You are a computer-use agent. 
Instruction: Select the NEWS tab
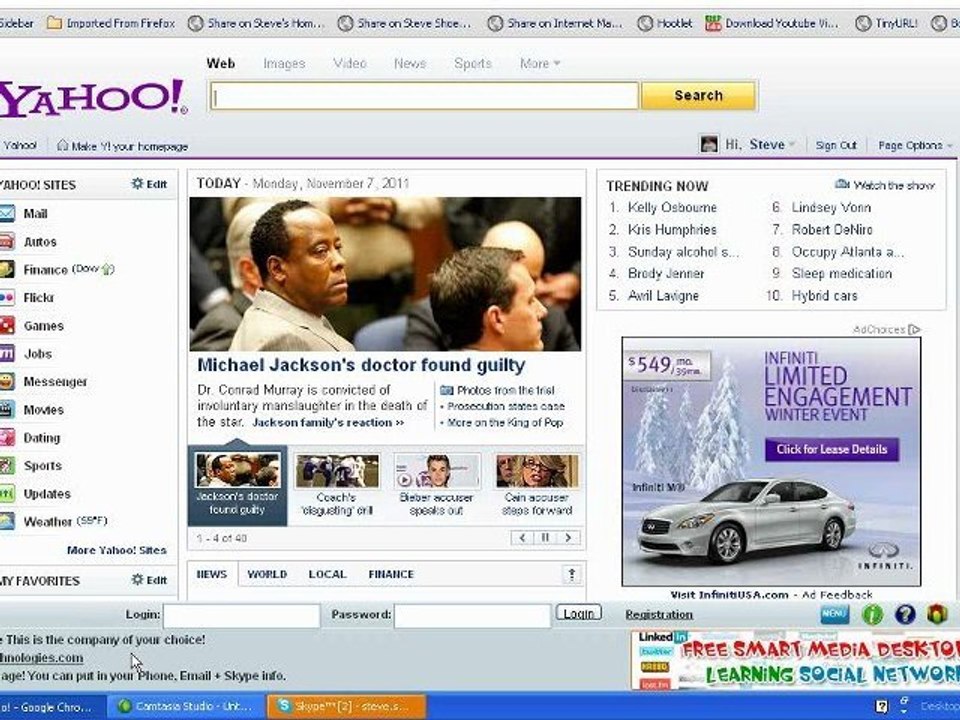[212, 574]
